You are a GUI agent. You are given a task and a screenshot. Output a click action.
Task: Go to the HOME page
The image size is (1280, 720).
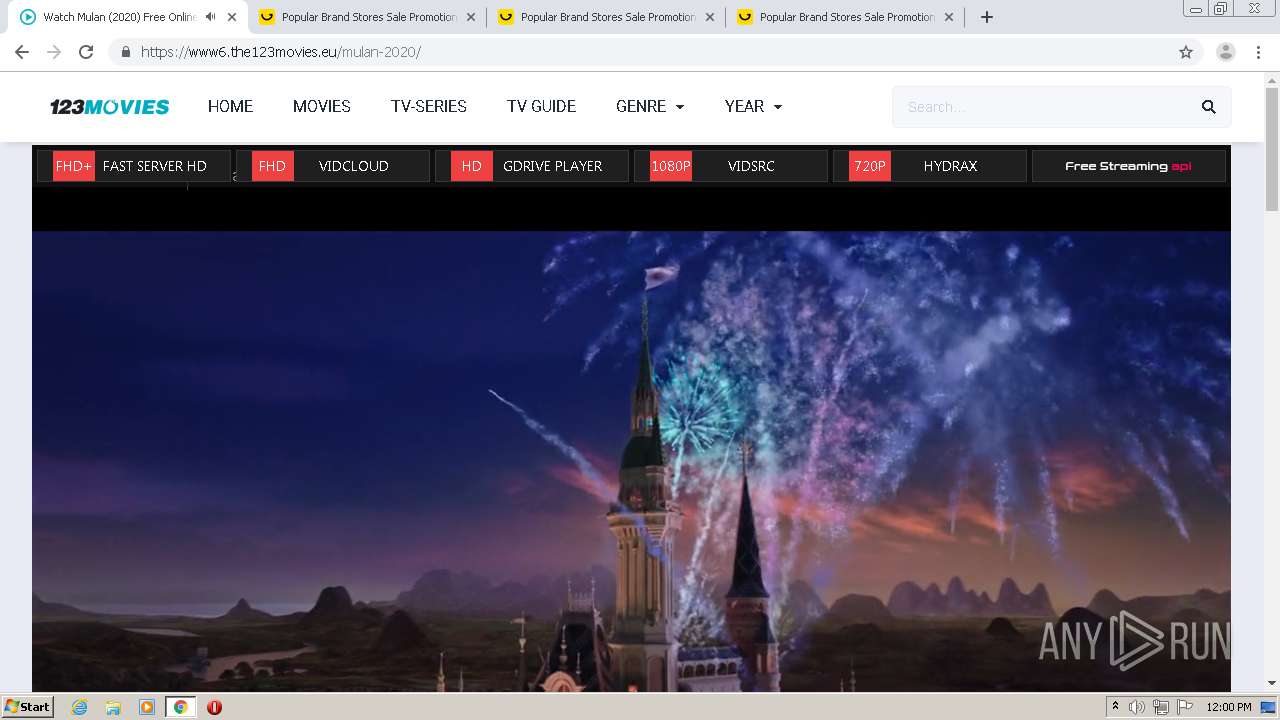pyautogui.click(x=230, y=106)
